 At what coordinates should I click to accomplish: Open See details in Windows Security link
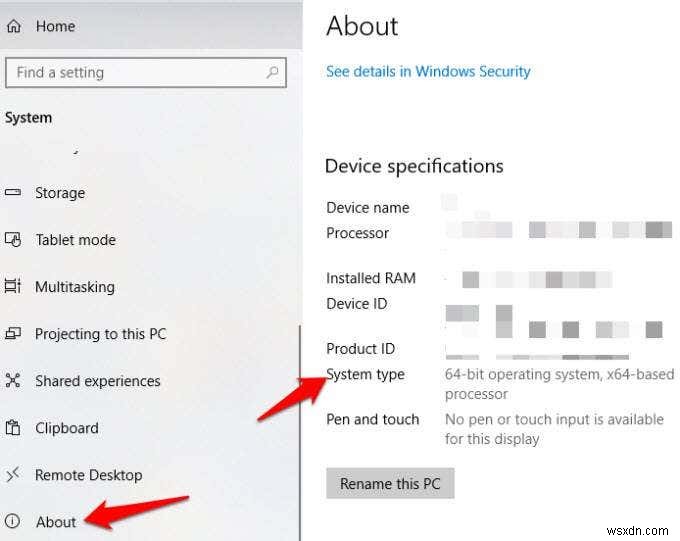tap(428, 72)
